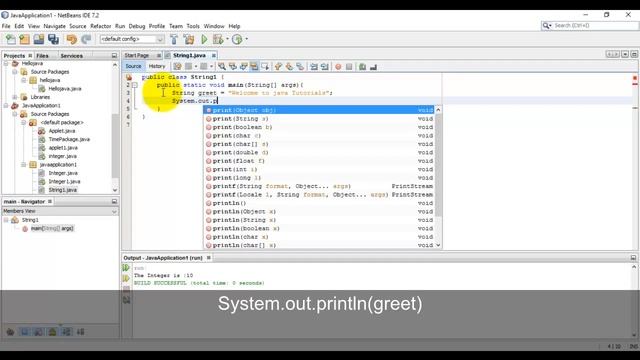Open the Refactor menu
This screenshot has width=640, height=360.
click(x=100, y=26)
